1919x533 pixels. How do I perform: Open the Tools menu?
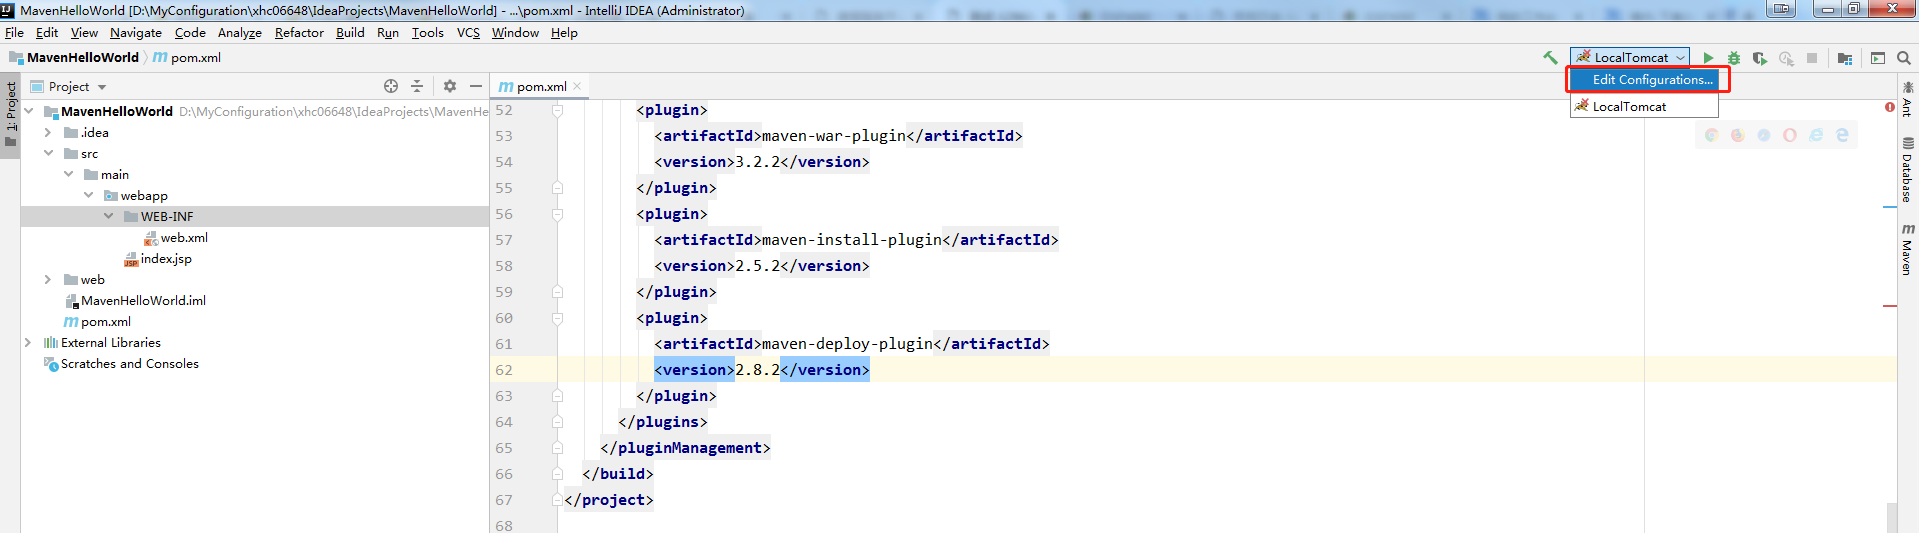click(427, 33)
